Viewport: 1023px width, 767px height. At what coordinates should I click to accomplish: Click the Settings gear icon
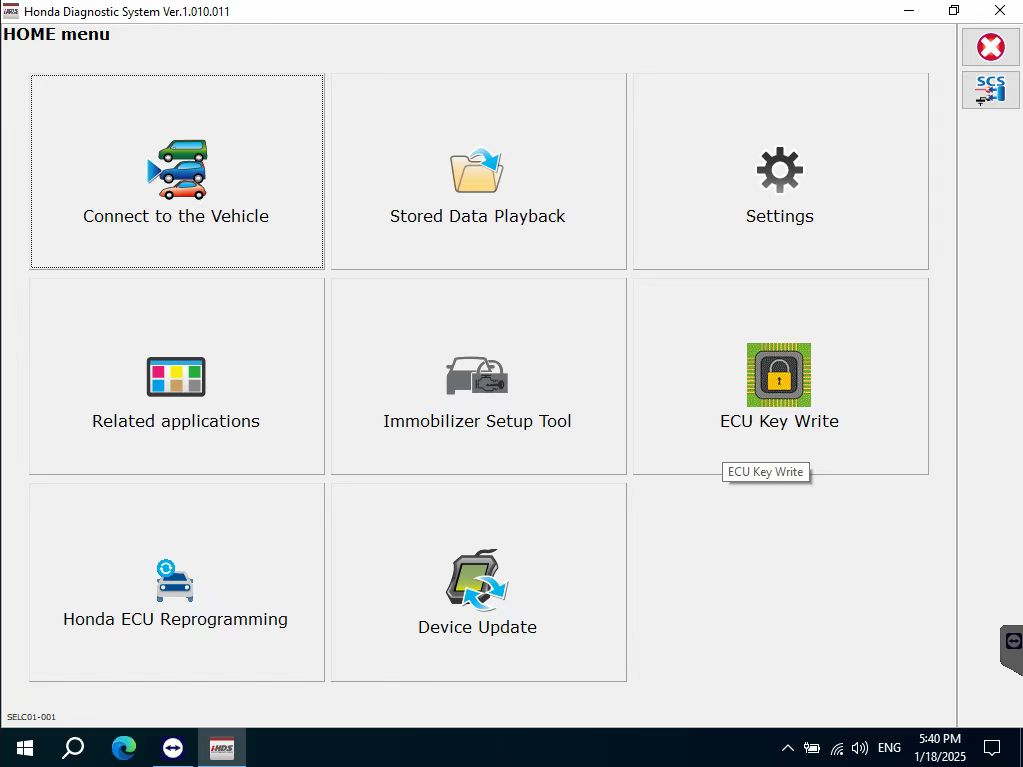779,171
